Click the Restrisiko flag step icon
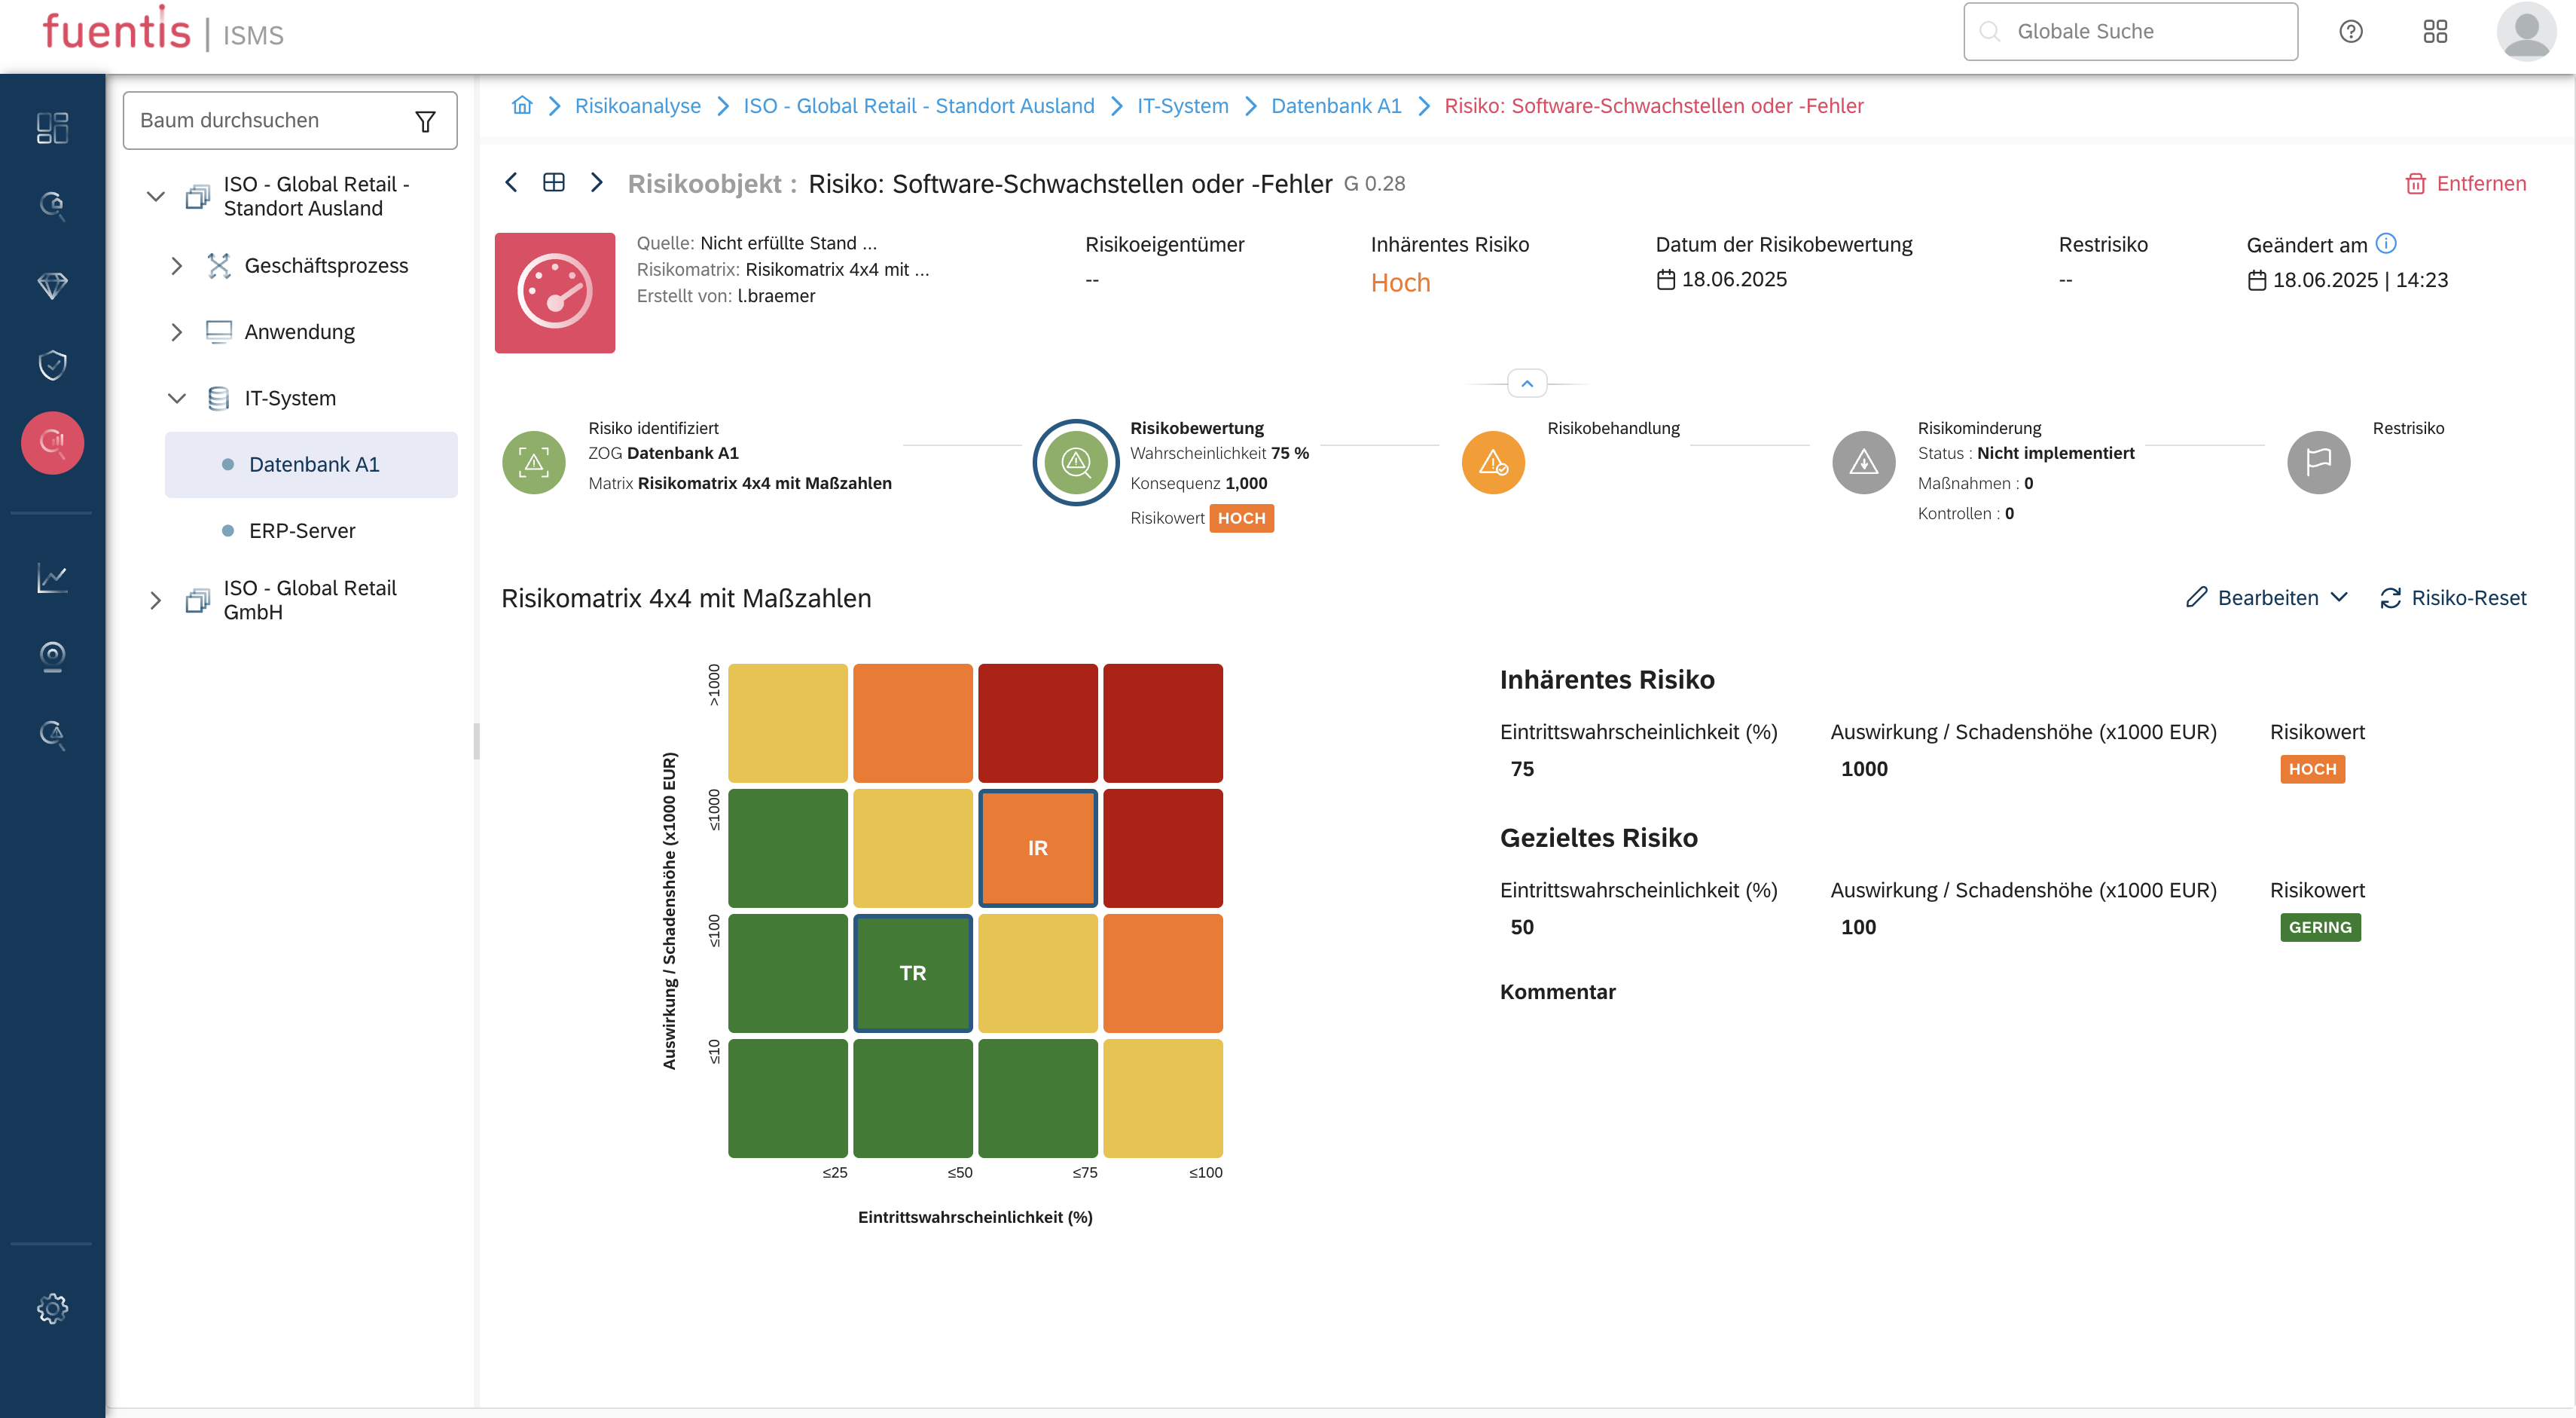The width and height of the screenshot is (2576, 1418). click(2318, 462)
